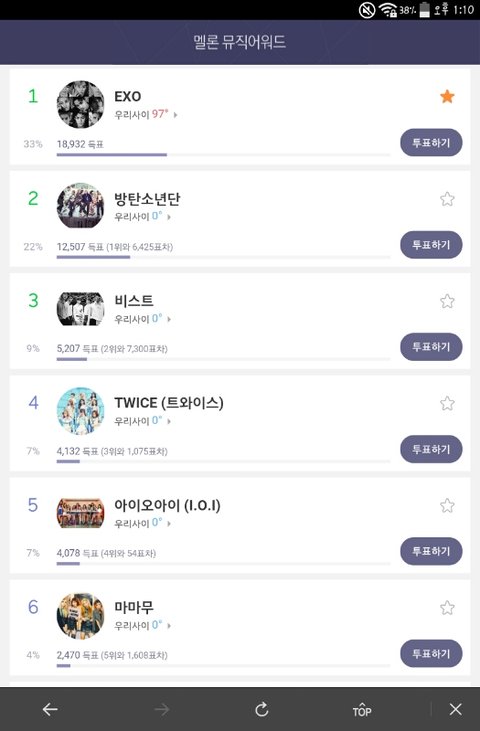This screenshot has width=480, height=731.
Task: Tap the battery status icon
Action: click(x=424, y=10)
